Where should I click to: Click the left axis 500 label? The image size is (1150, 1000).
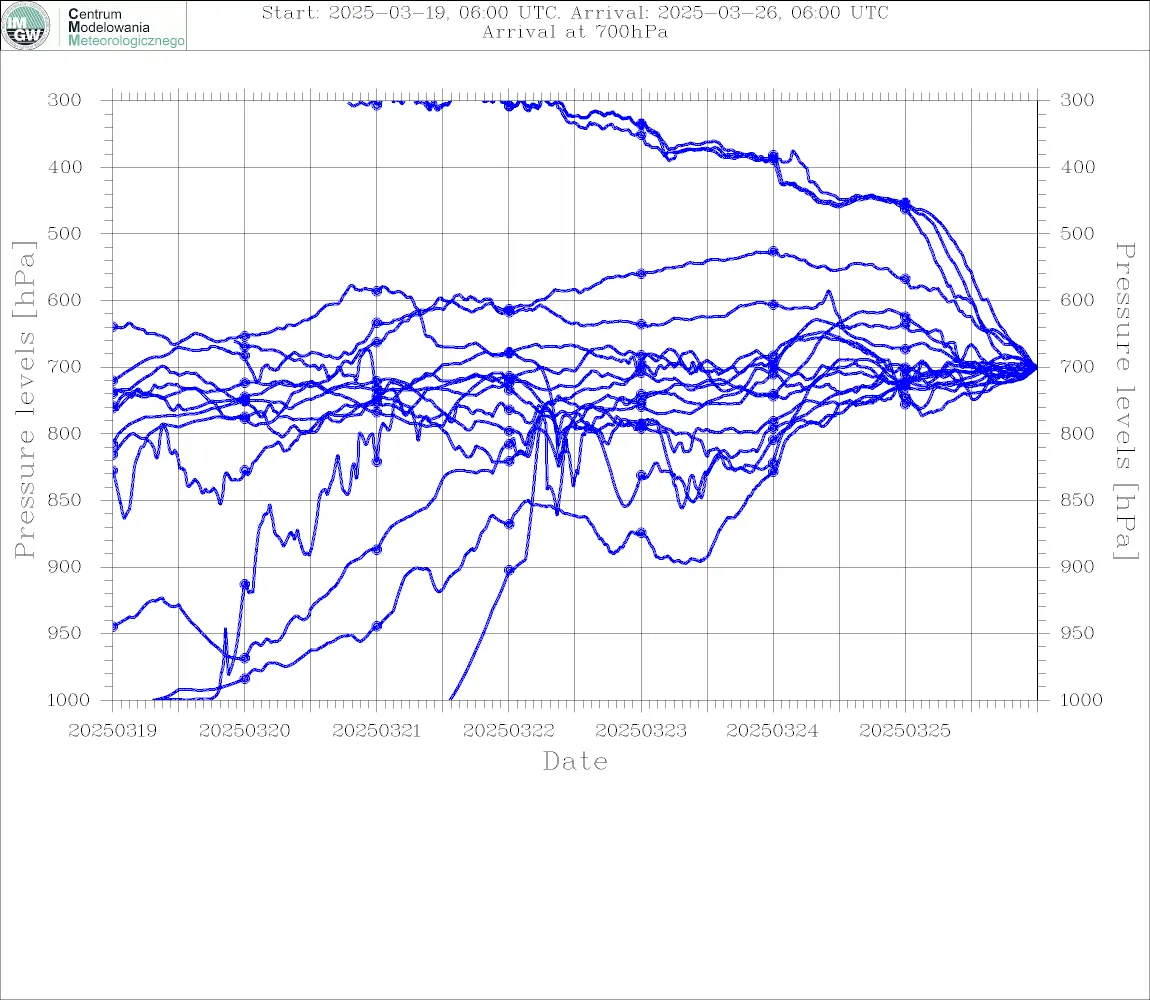pyautogui.click(x=65, y=233)
